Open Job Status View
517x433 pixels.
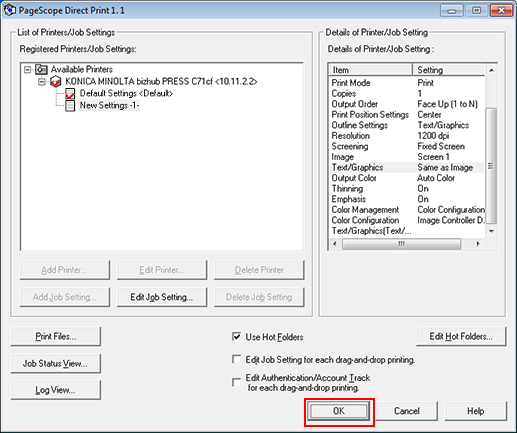point(56,363)
